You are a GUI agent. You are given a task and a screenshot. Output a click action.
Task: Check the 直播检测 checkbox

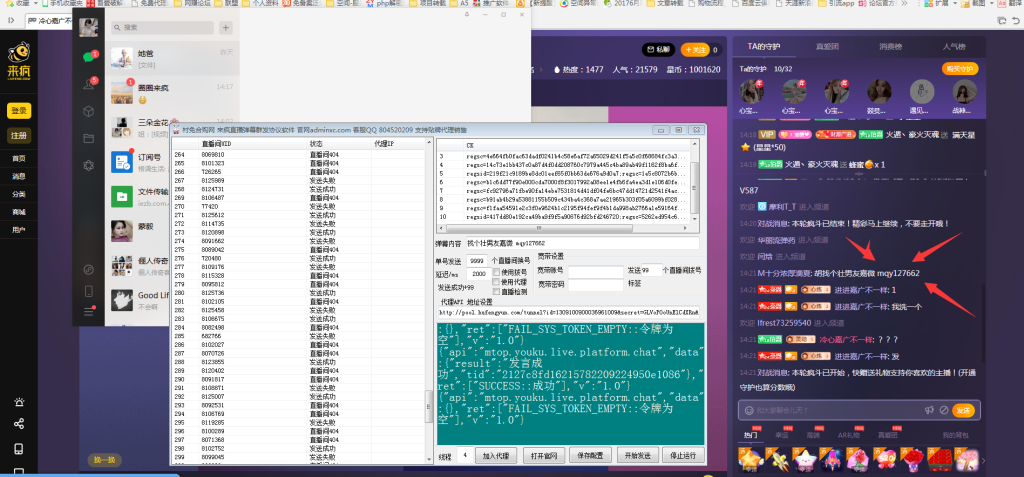coord(495,293)
